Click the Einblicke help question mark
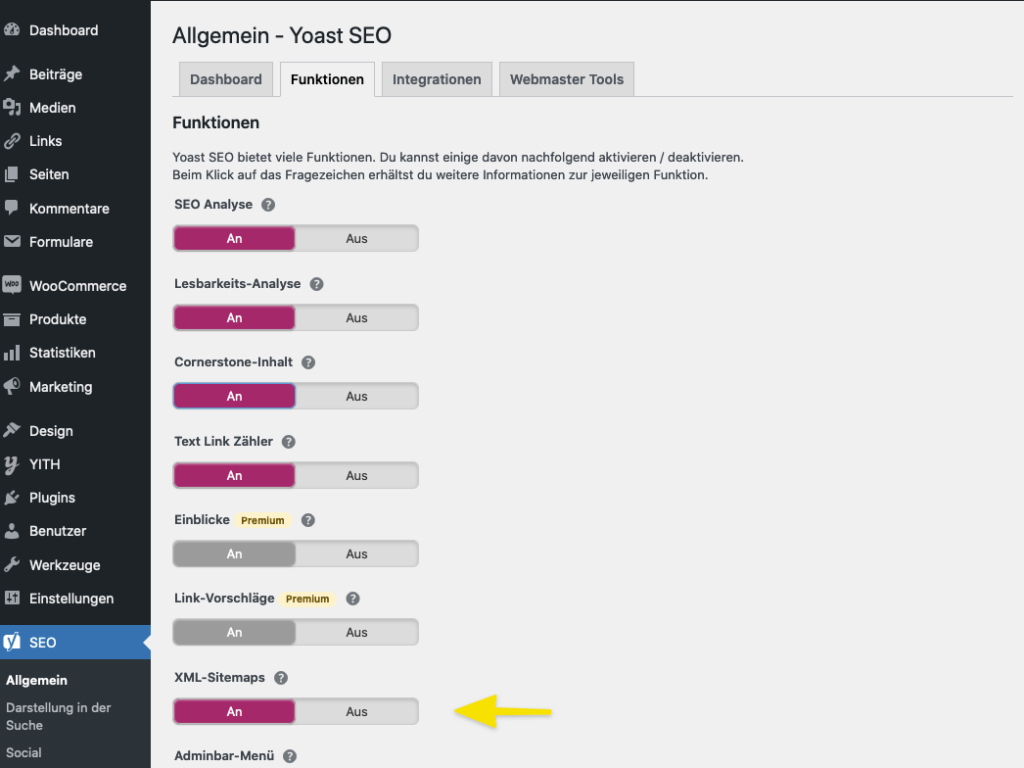 tap(308, 520)
